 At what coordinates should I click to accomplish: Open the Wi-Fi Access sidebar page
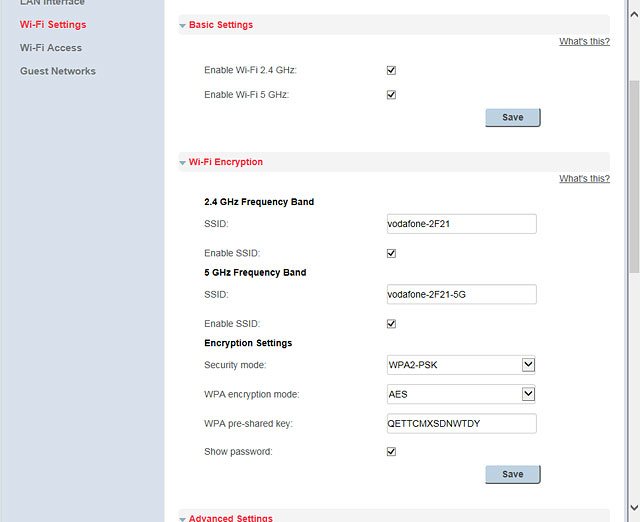(x=51, y=48)
